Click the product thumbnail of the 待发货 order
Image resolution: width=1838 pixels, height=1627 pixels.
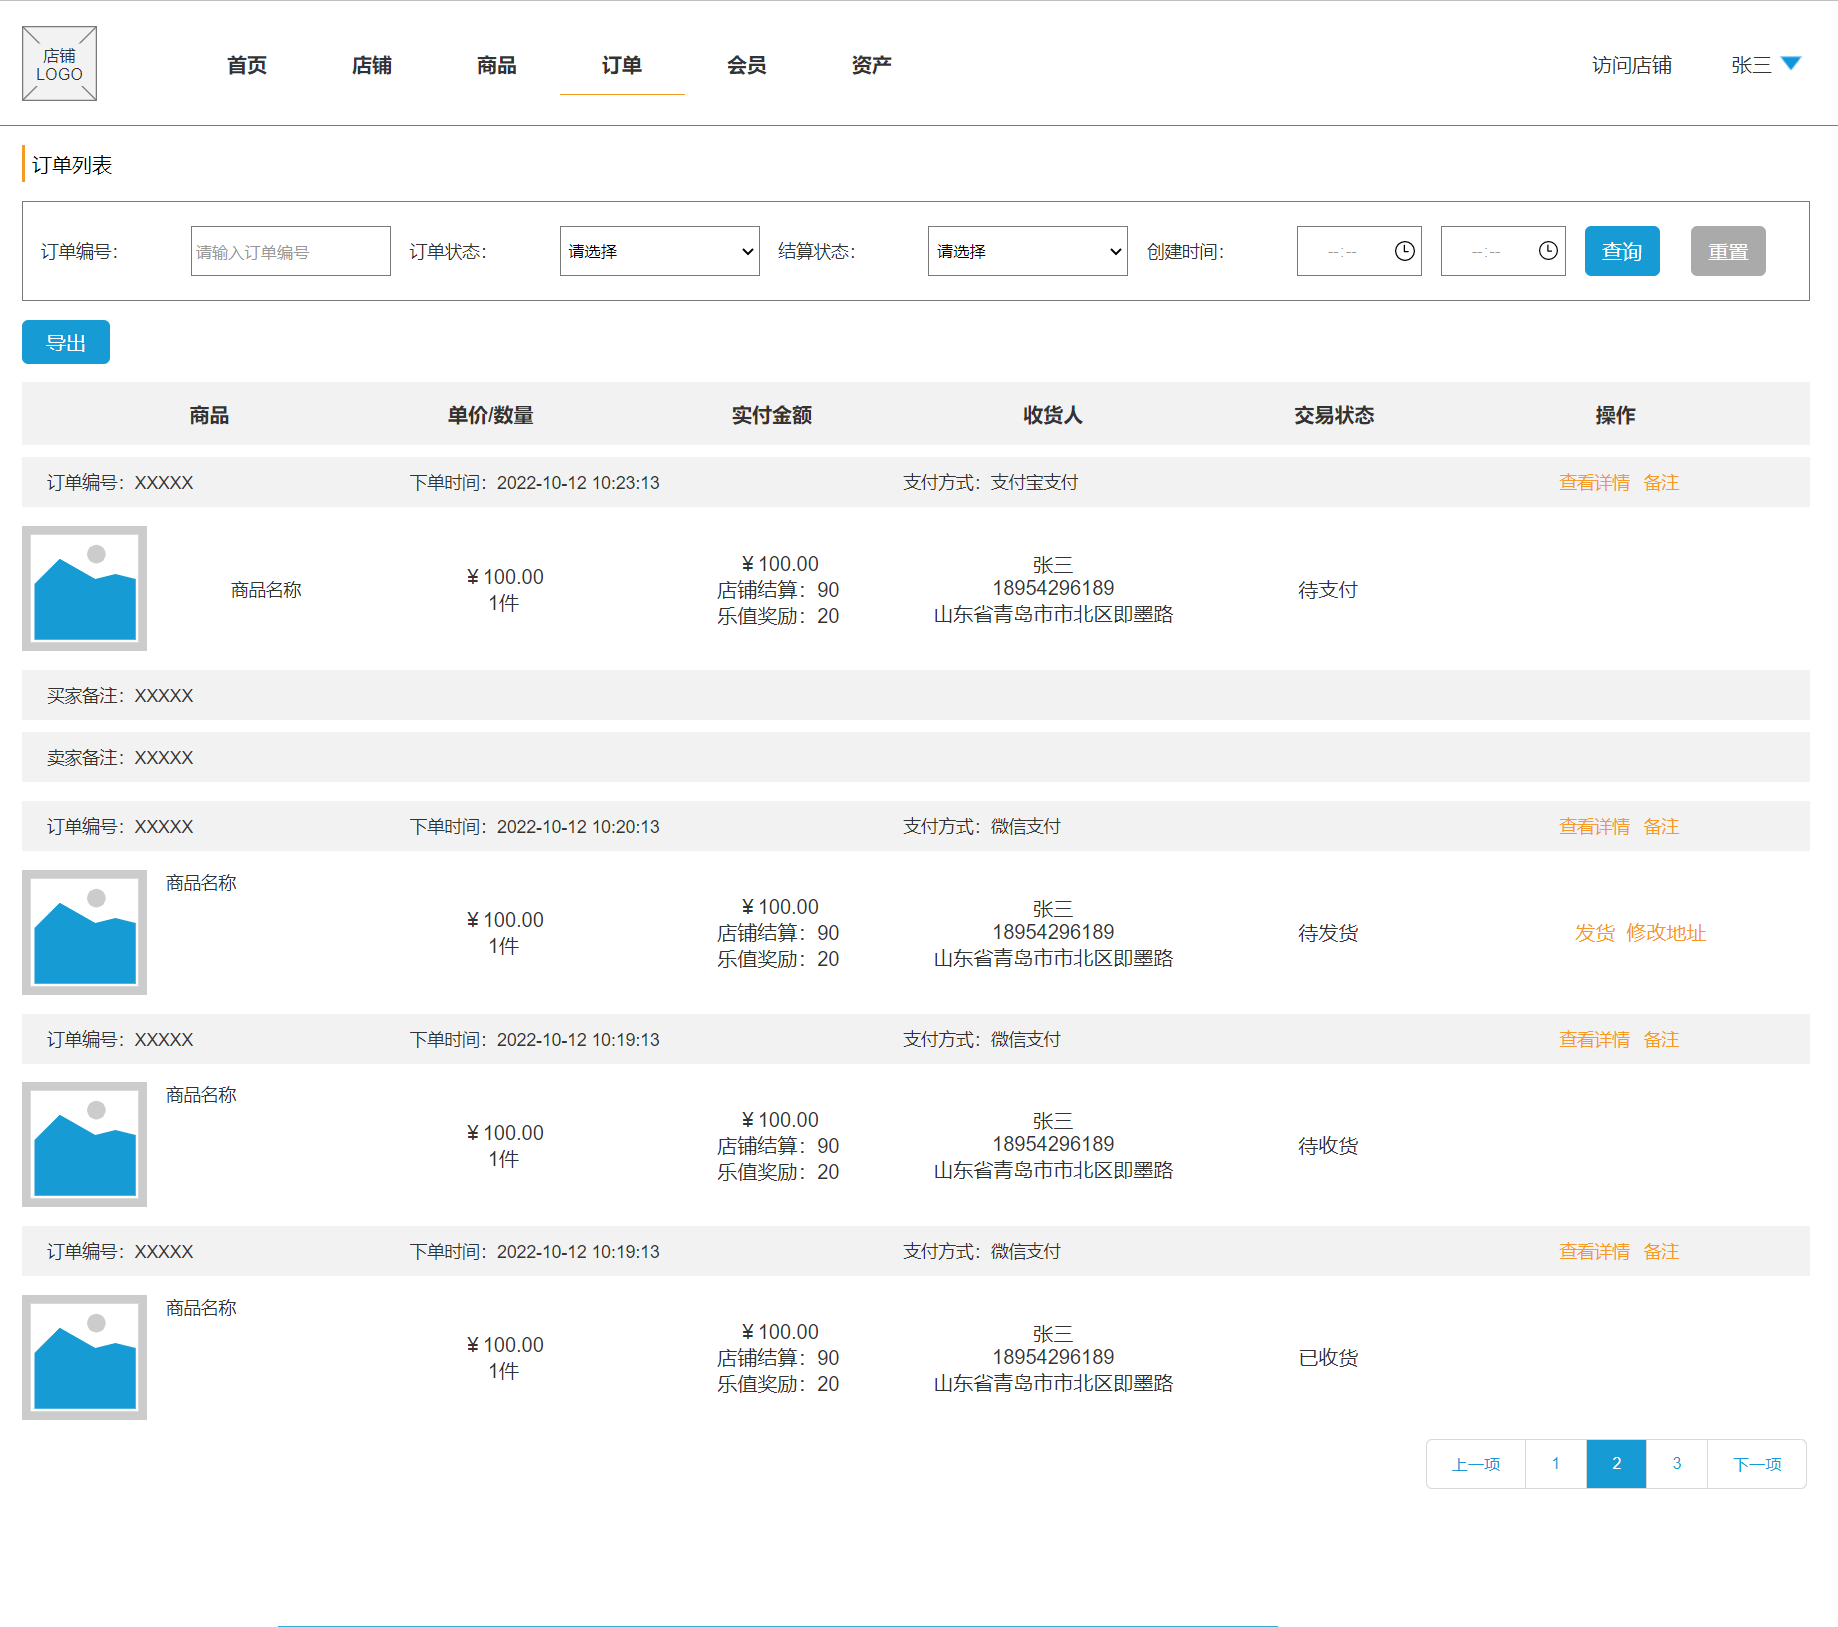click(85, 932)
